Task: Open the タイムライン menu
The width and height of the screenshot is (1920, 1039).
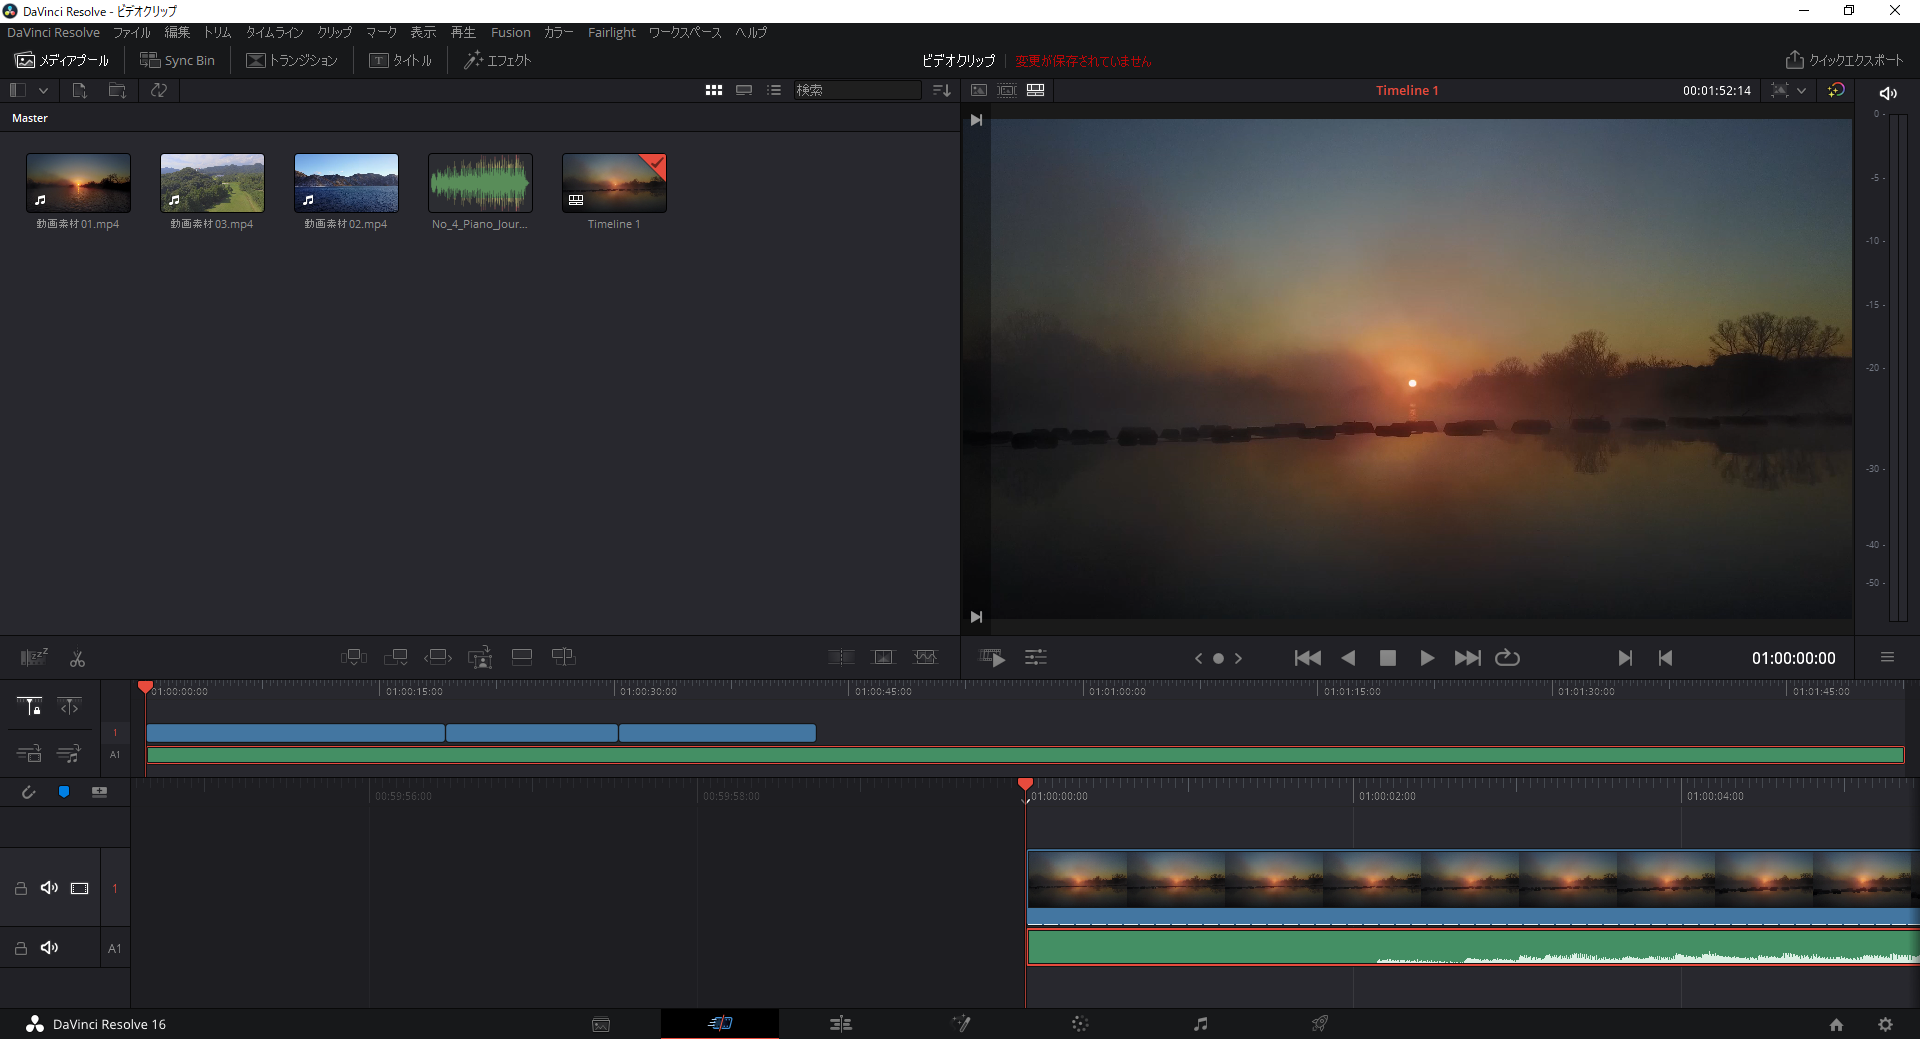Action: 274,32
